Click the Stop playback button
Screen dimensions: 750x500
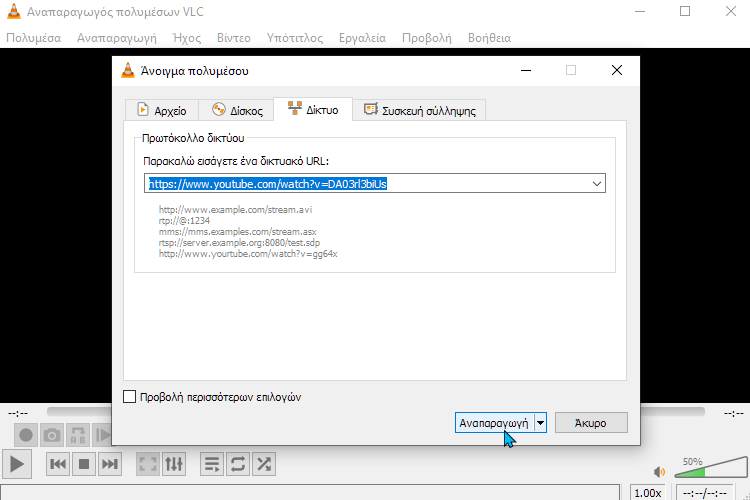[84, 464]
